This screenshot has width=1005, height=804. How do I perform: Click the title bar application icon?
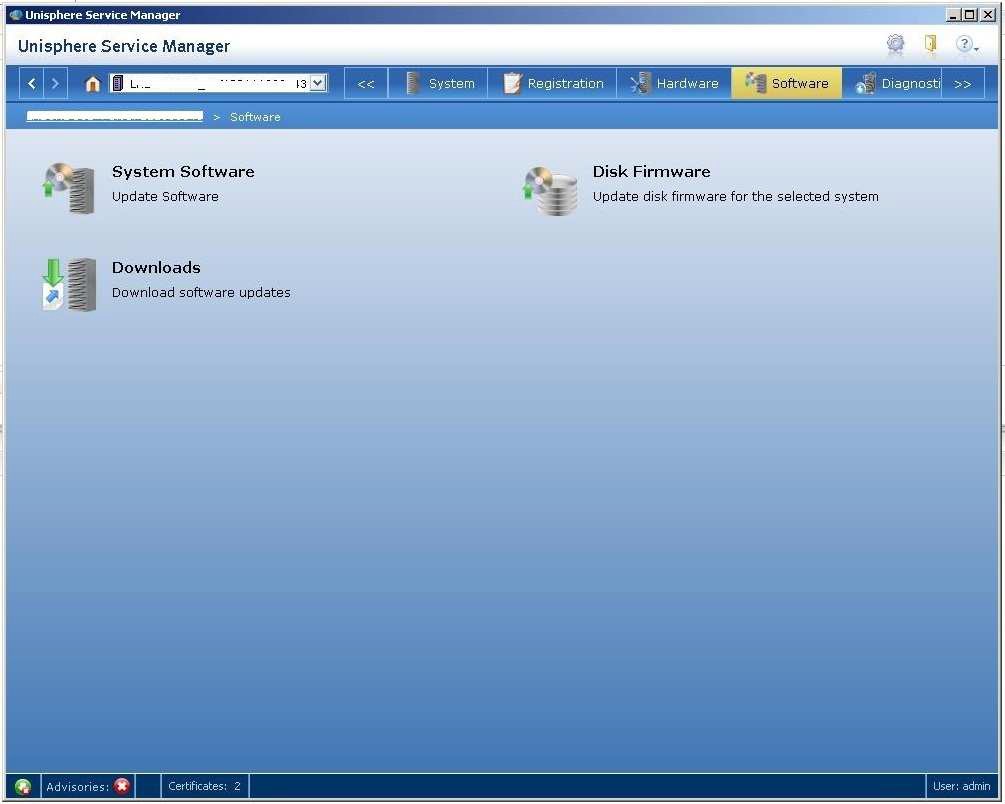pyautogui.click(x=16, y=15)
